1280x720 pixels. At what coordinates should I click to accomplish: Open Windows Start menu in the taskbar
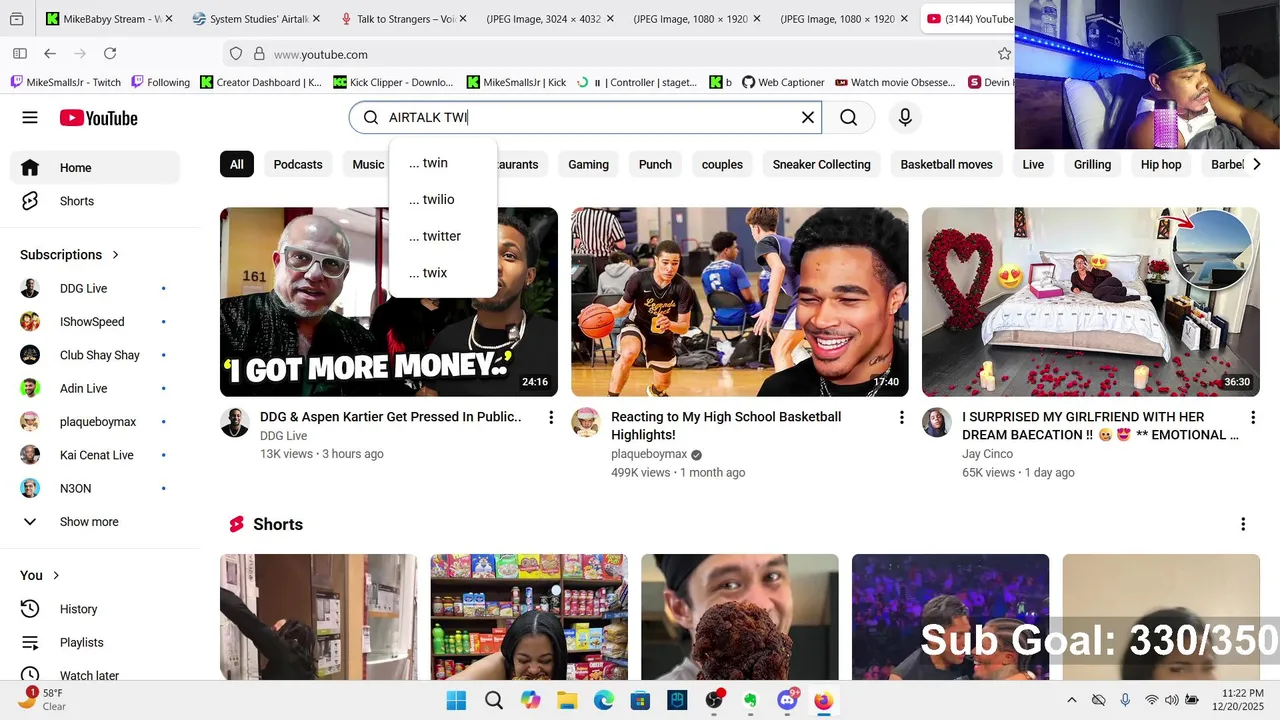(456, 700)
